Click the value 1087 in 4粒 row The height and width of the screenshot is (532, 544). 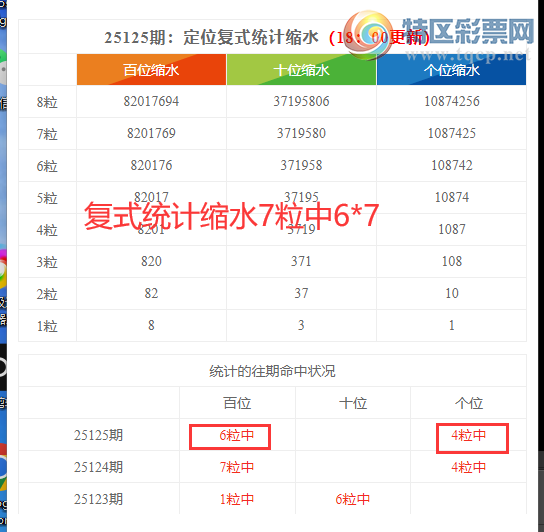coord(452,229)
